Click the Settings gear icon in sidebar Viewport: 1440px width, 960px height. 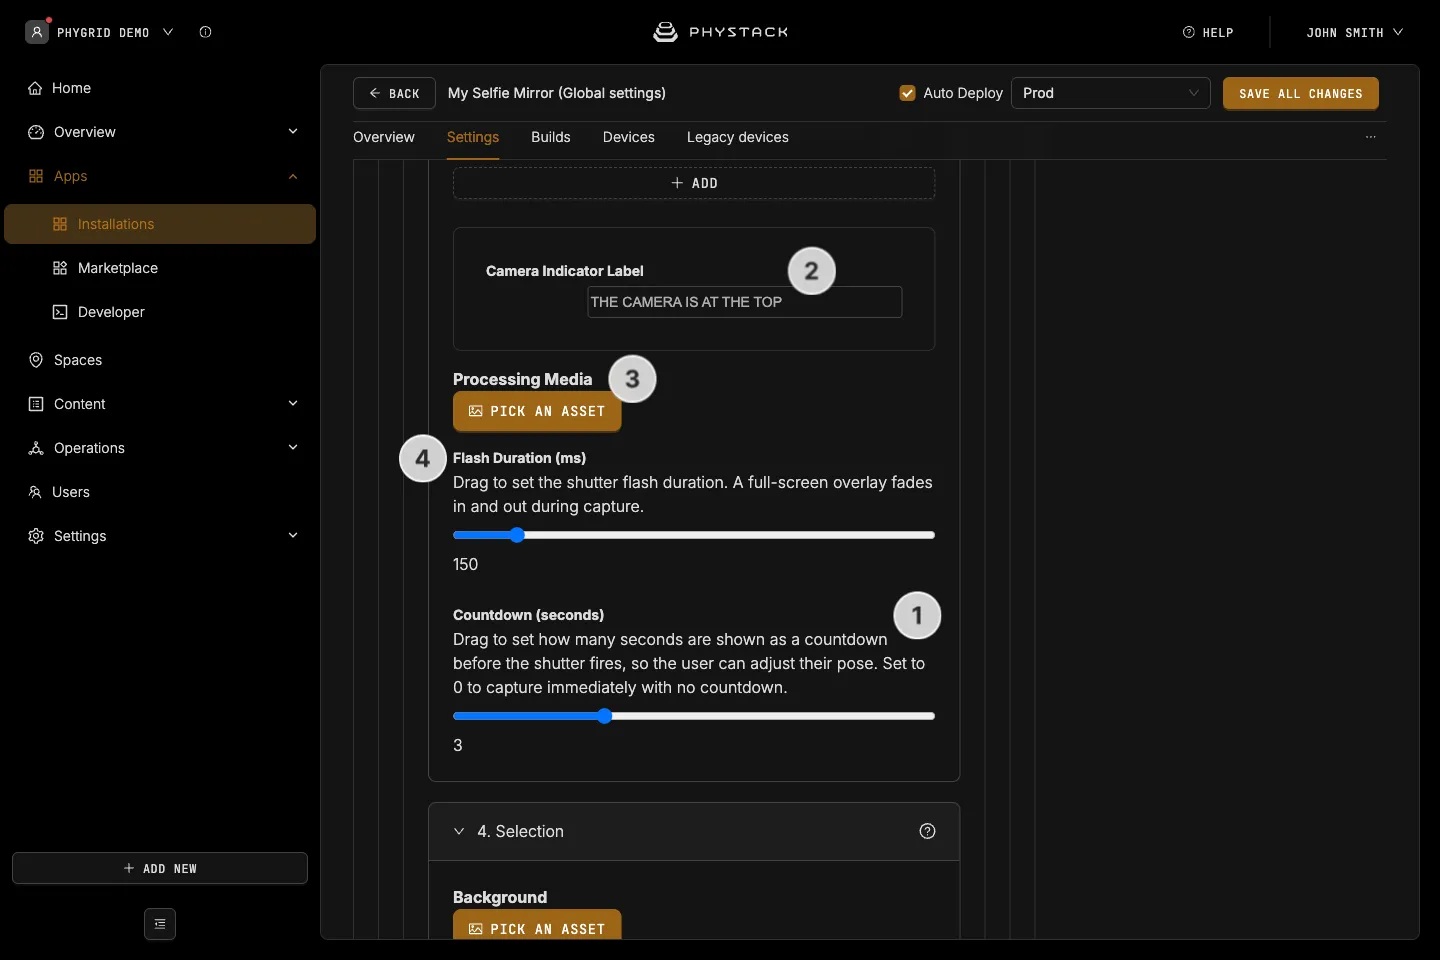36,536
